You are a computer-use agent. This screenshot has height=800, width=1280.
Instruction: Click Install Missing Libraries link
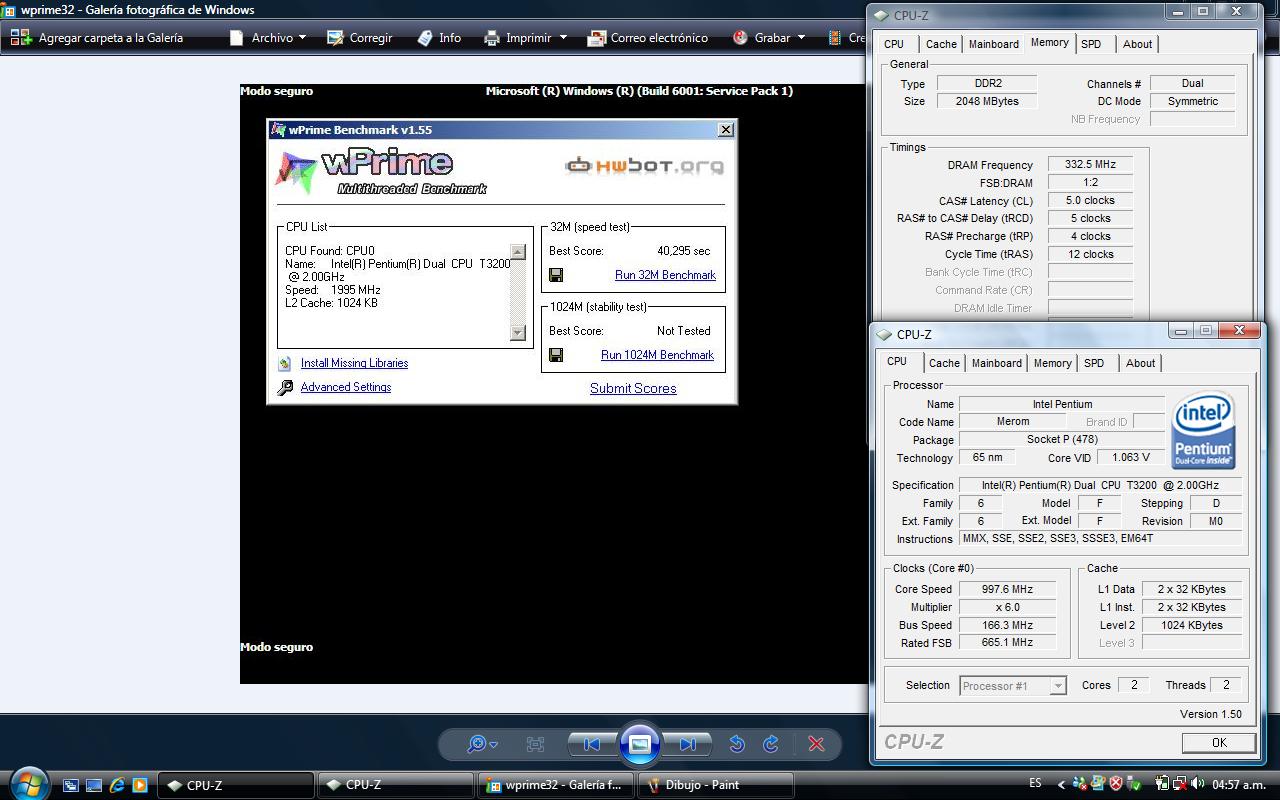[354, 363]
